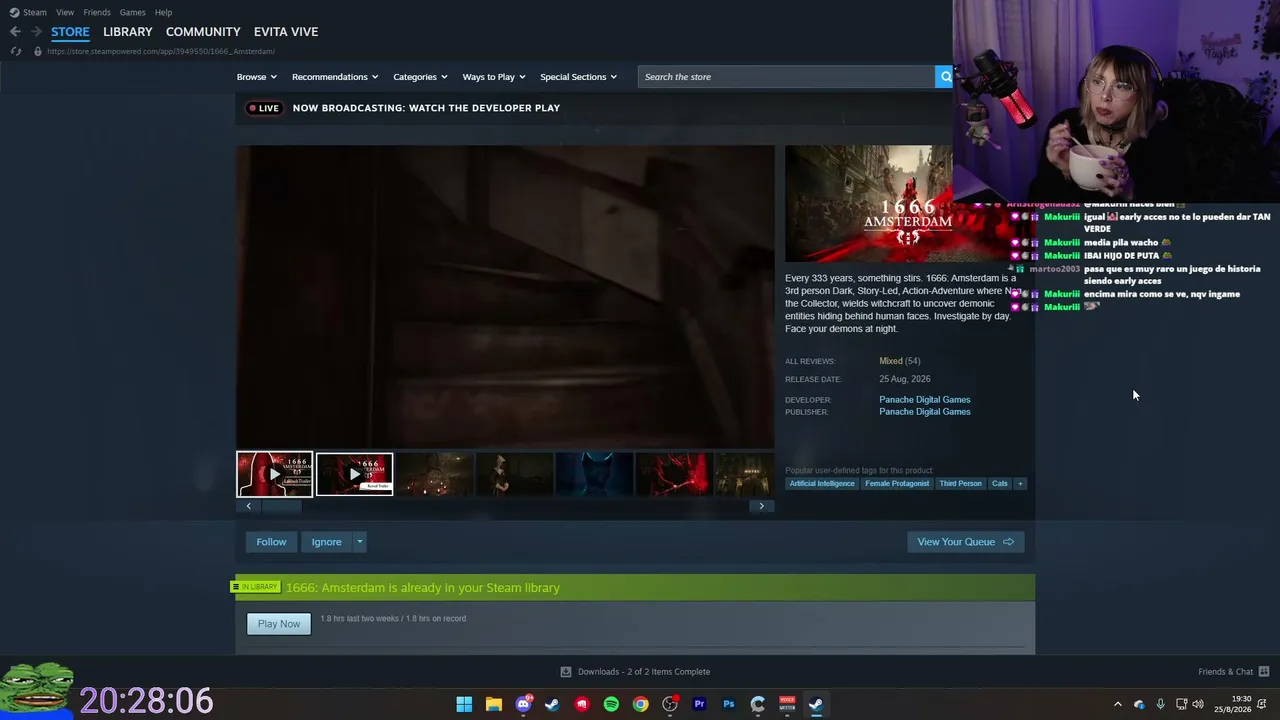Open the Browse dropdown

257,77
